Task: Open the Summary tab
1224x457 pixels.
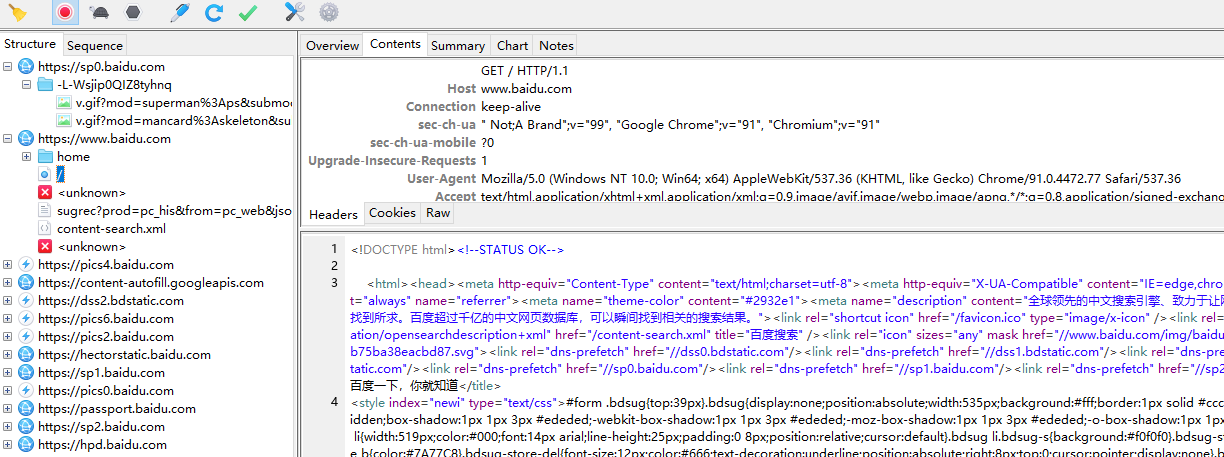Action: 458,45
